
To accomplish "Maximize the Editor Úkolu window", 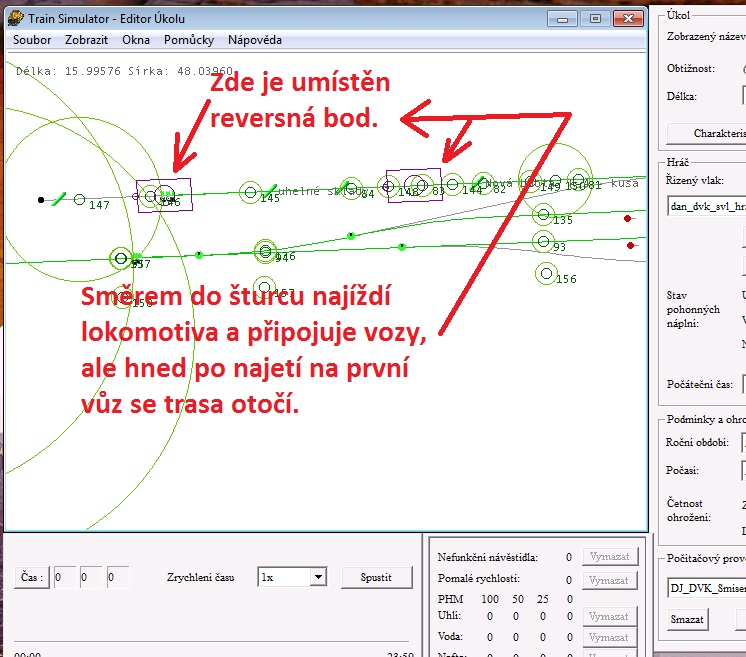I will pos(595,19).
